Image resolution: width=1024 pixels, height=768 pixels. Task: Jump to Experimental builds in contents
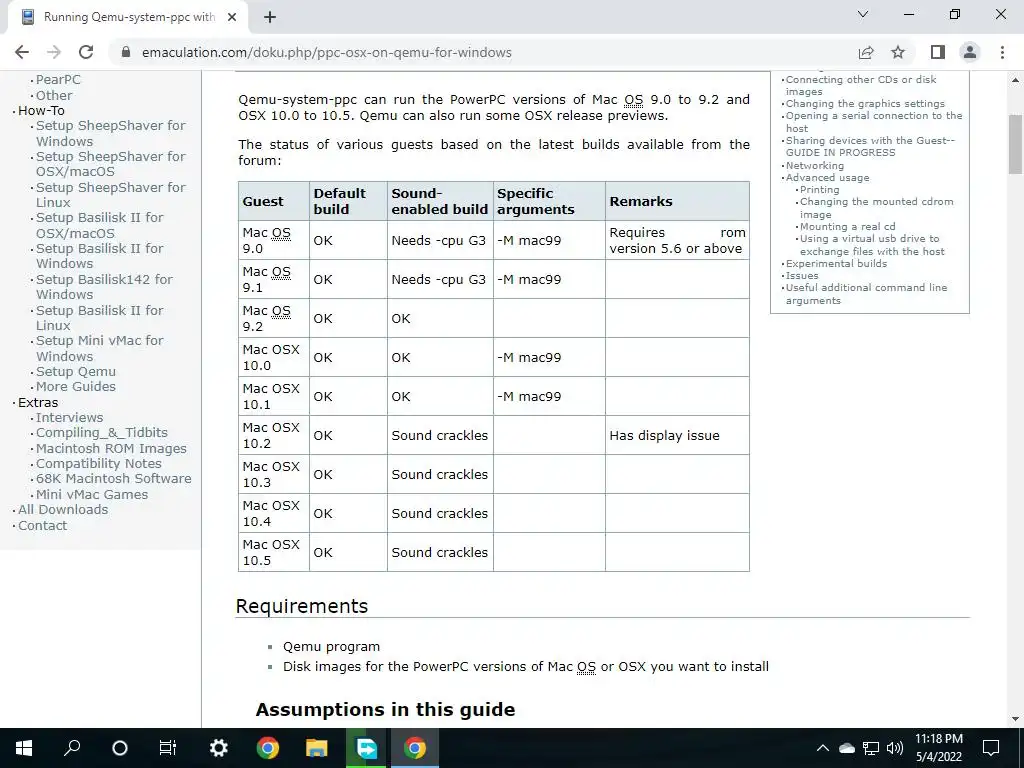836,264
